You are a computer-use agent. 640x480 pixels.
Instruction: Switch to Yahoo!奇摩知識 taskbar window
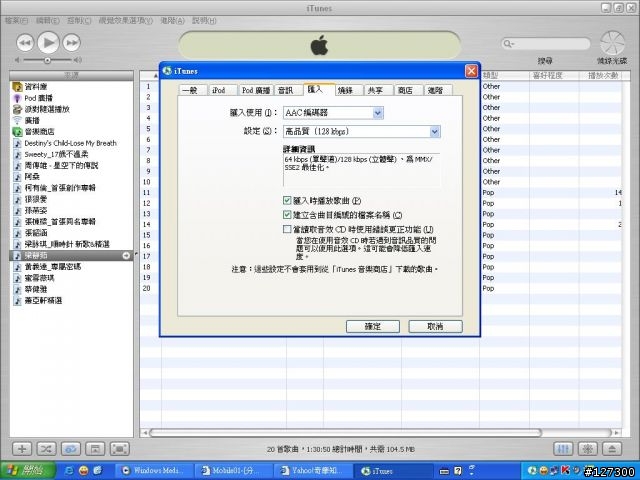[313, 471]
